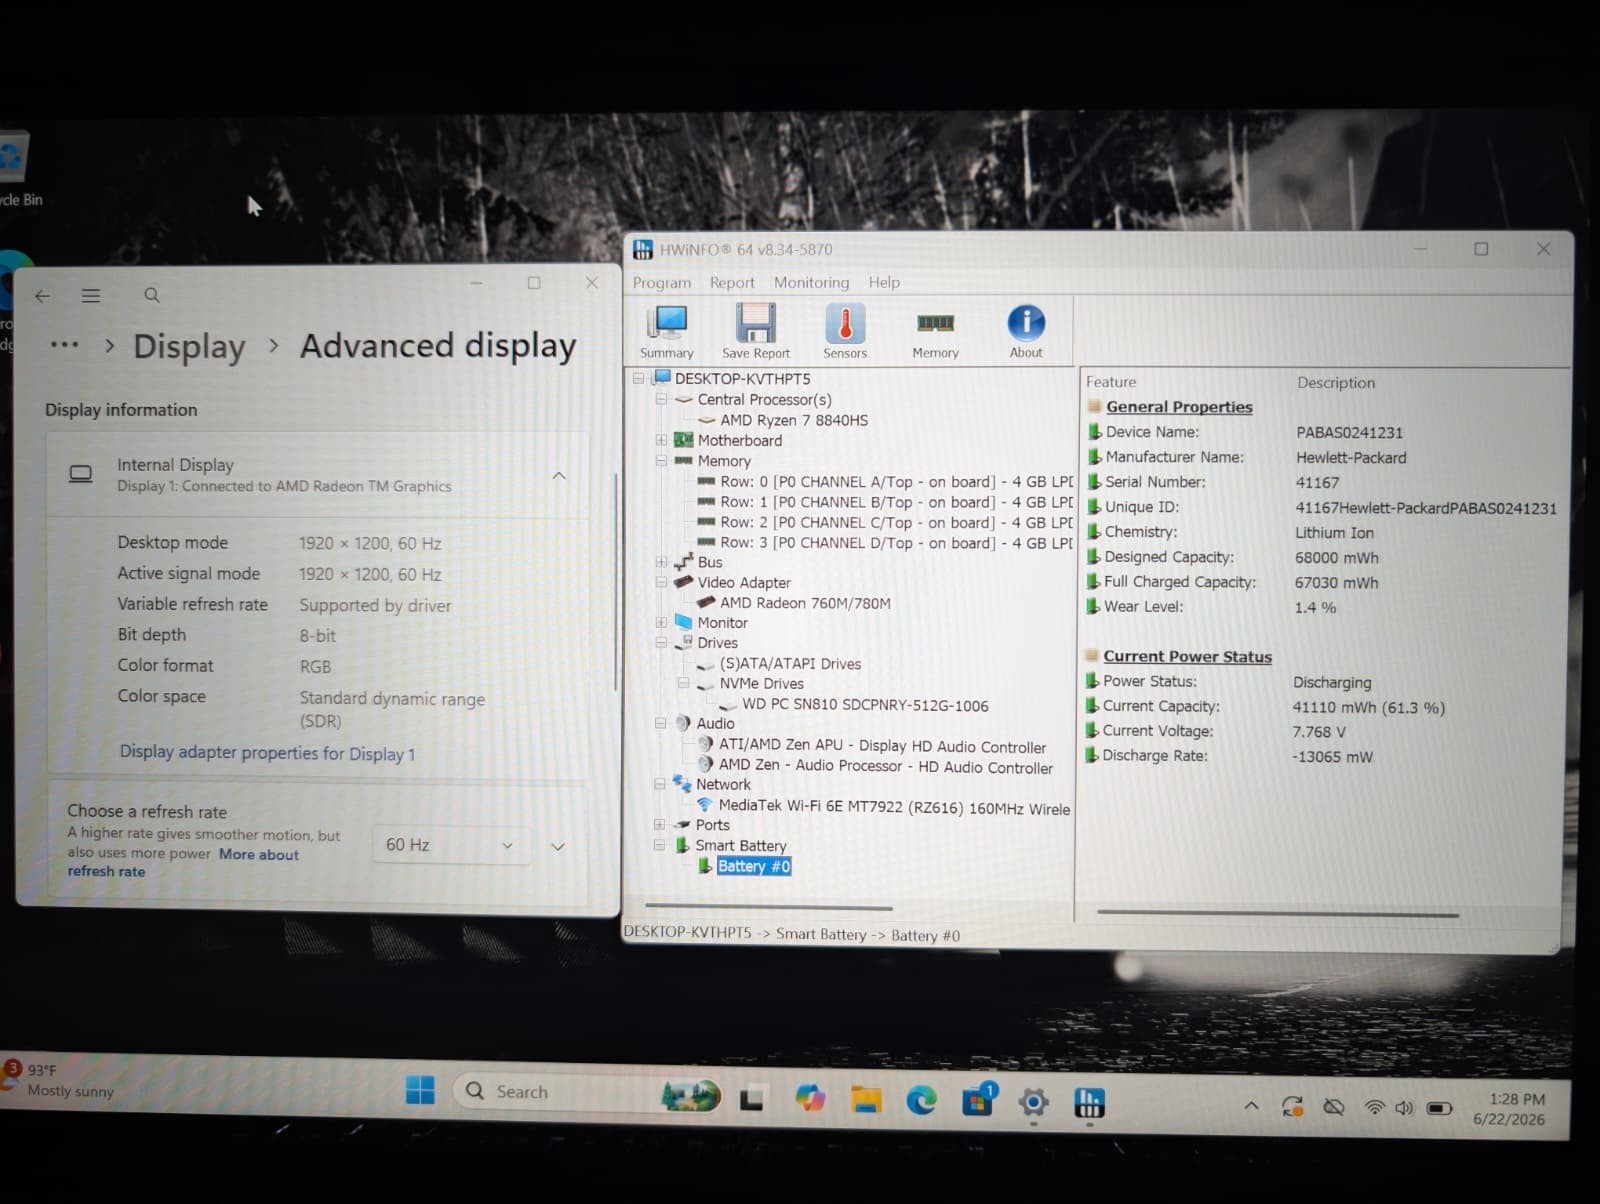This screenshot has height=1204, width=1600.
Task: Click the Feature column header
Action: (1111, 382)
